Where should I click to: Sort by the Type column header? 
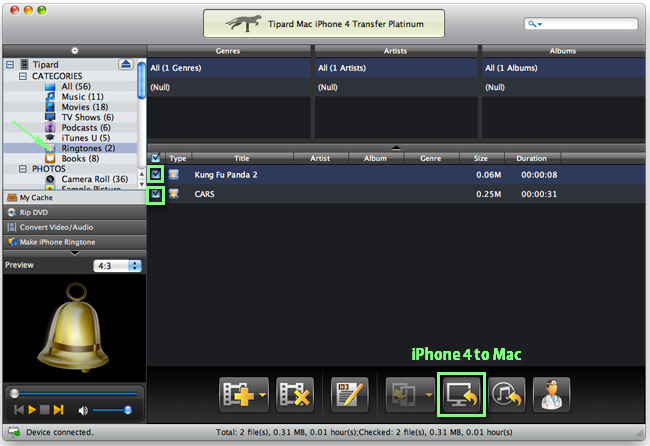[x=178, y=158]
